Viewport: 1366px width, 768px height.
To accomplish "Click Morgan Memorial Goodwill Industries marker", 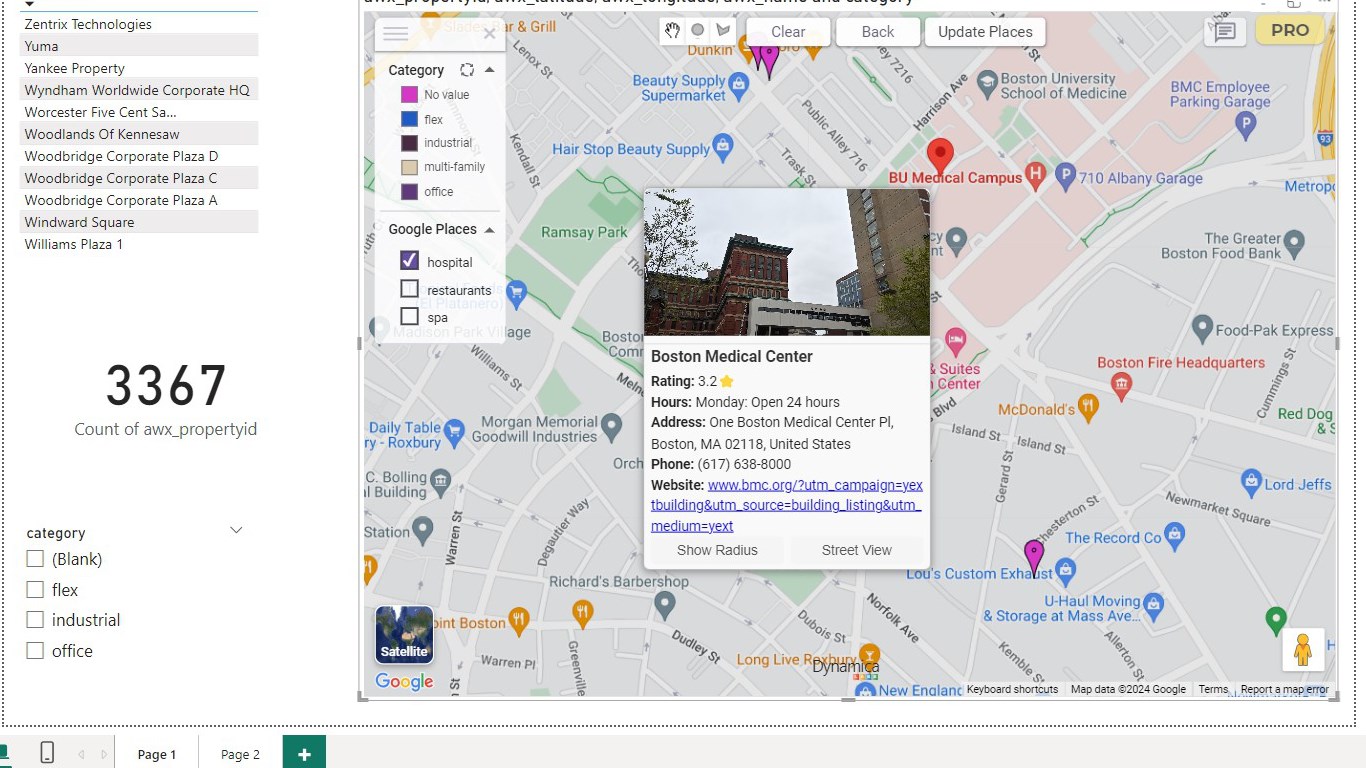I will pos(612,429).
